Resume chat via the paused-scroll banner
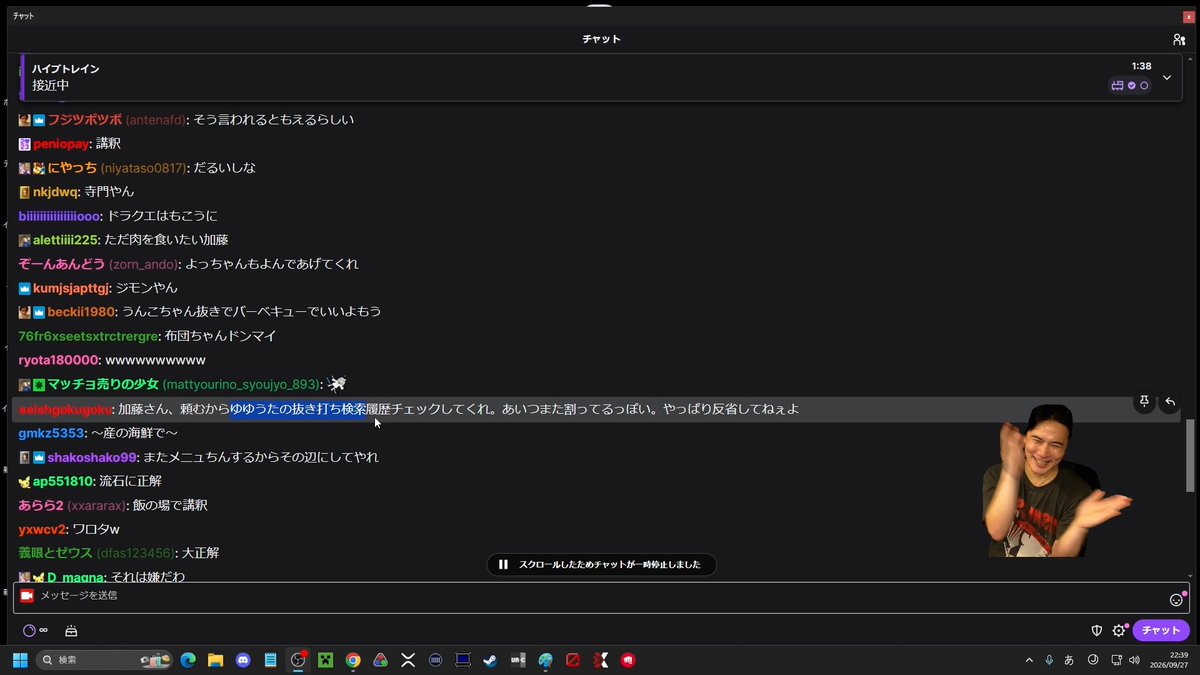The image size is (1200, 675). [x=601, y=565]
